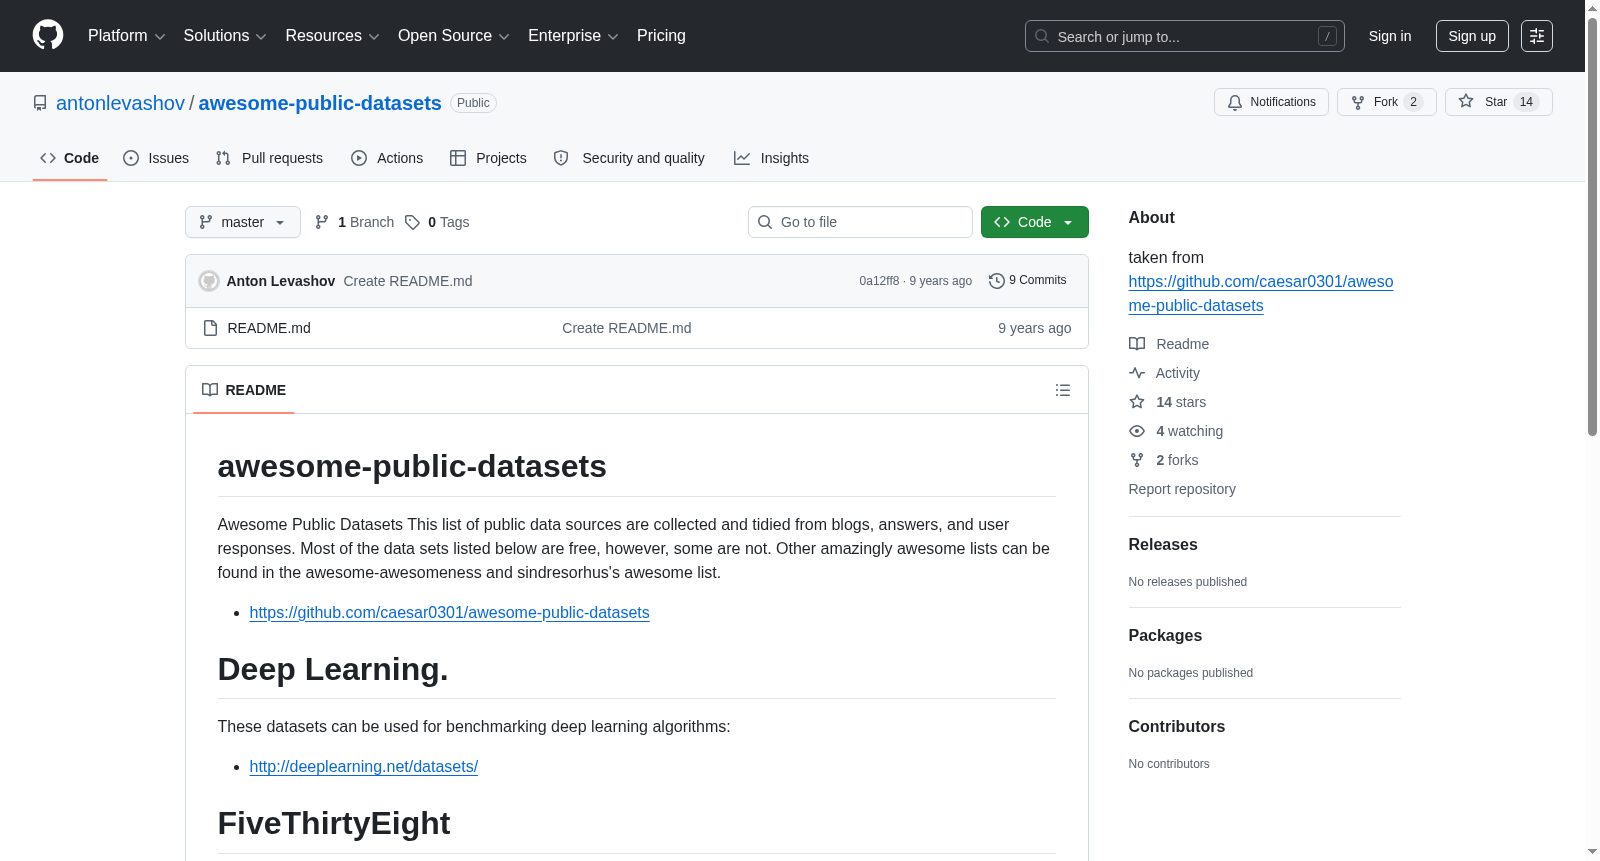The width and height of the screenshot is (1600, 861).
Task: Open the Releases heading link
Action: (1163, 545)
